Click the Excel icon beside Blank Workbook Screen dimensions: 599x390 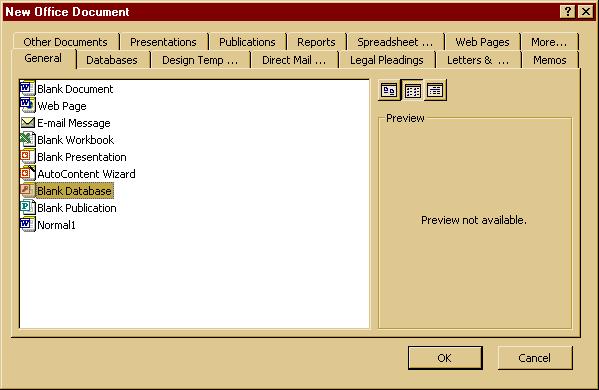(28, 139)
